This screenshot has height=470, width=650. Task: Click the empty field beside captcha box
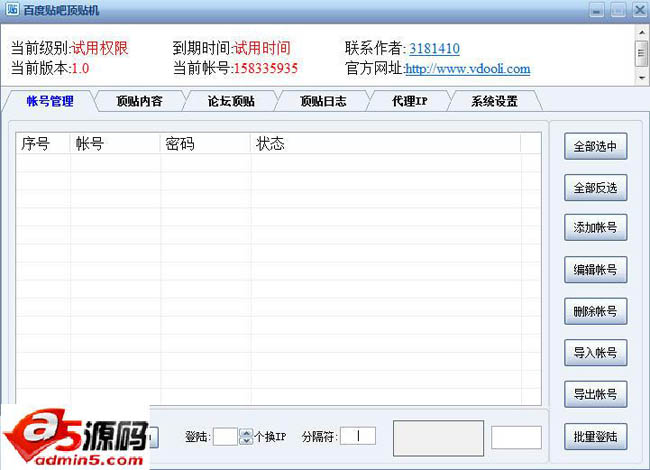point(517,437)
